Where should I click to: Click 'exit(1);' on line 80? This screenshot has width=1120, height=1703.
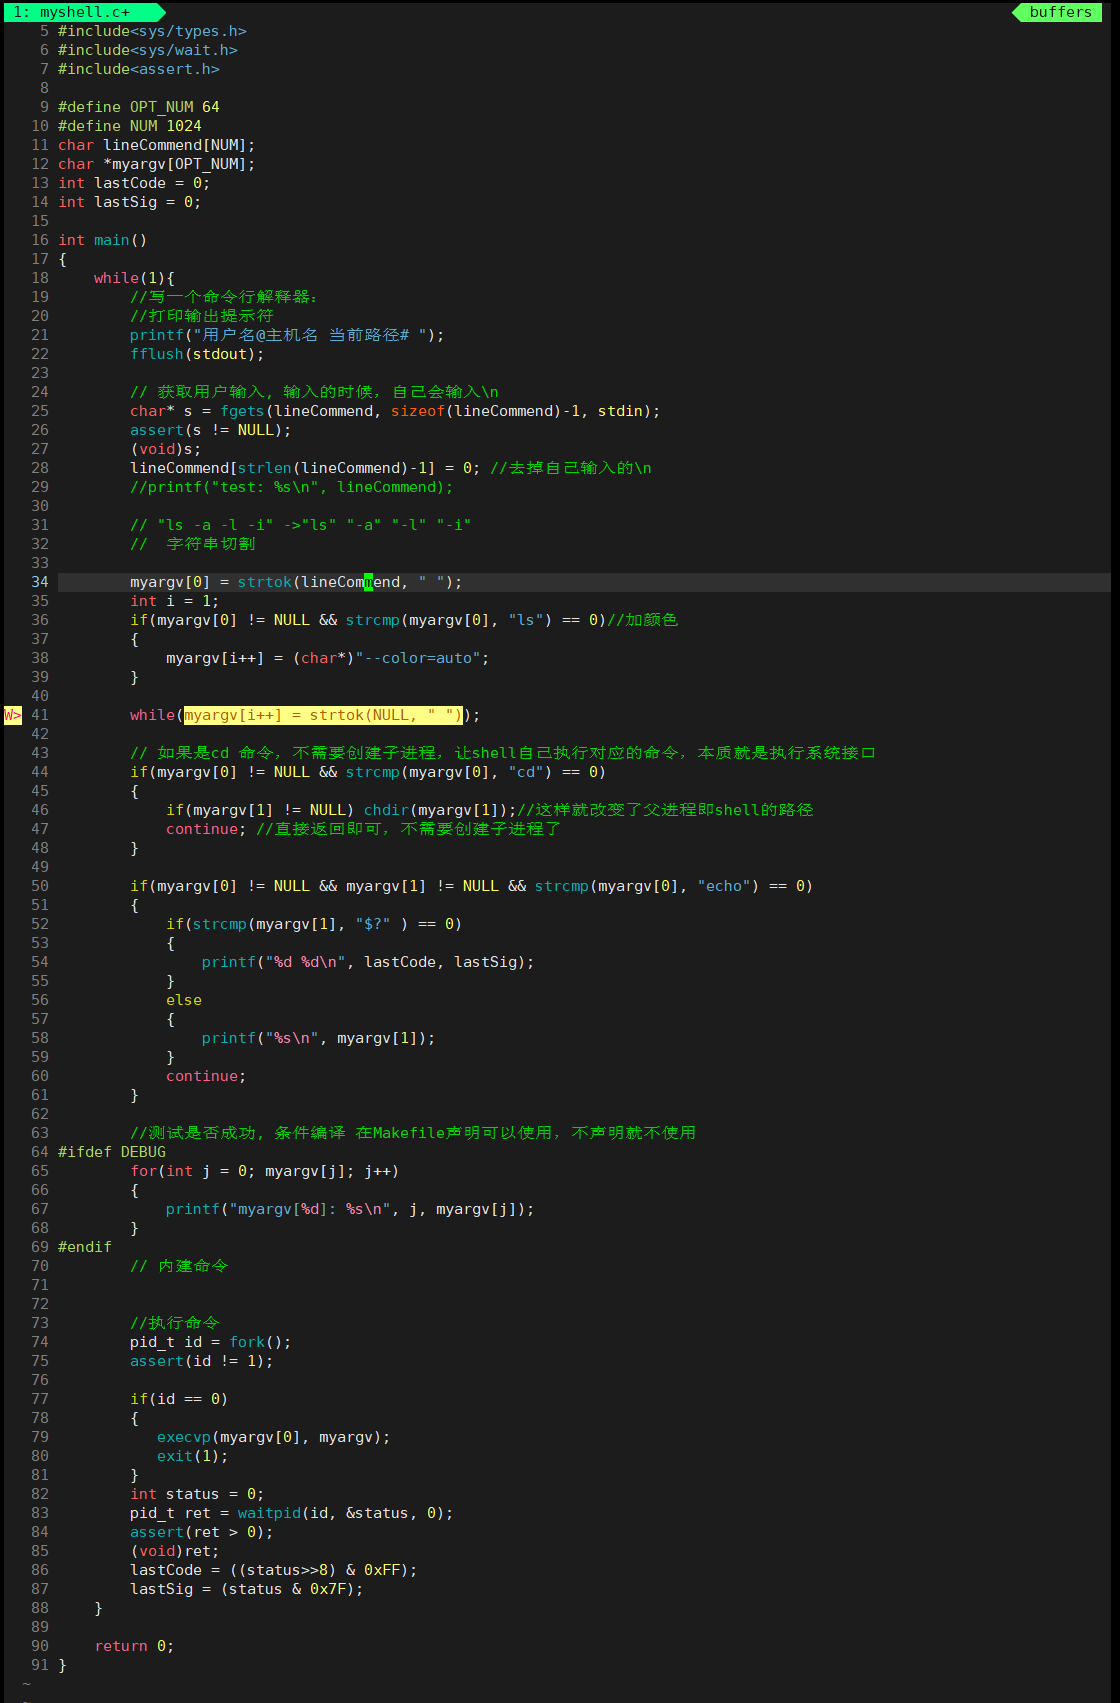click(193, 1456)
